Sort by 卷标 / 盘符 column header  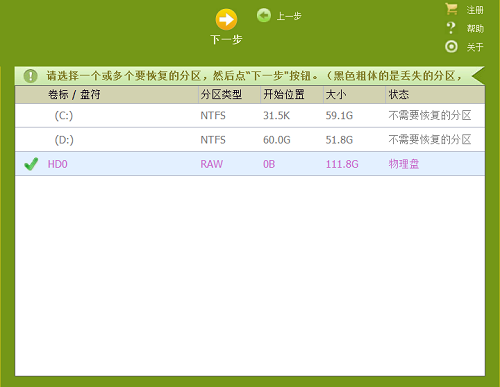[x=107, y=95]
